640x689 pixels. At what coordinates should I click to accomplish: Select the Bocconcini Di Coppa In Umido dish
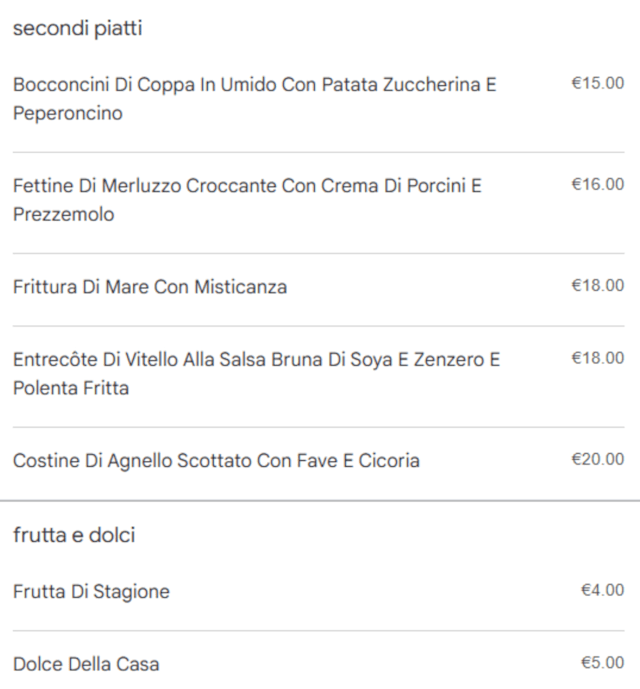click(x=254, y=85)
